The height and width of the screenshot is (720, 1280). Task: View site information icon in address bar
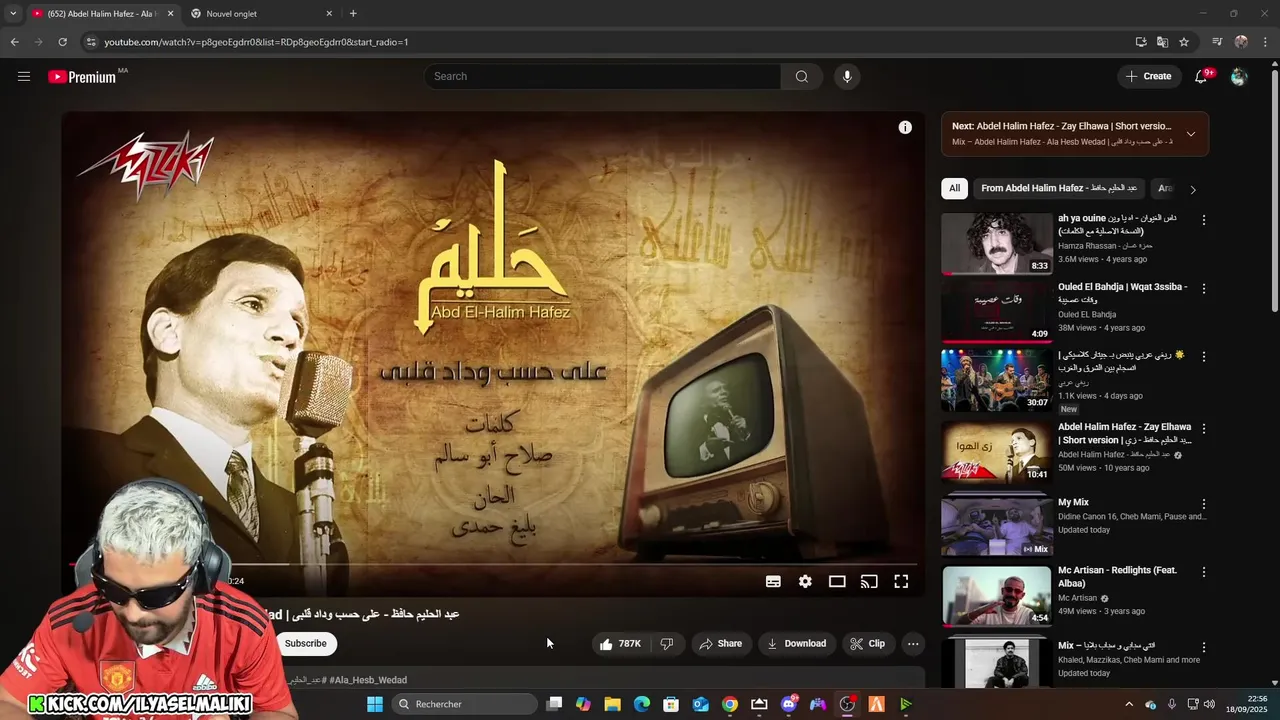pyautogui.click(x=91, y=42)
